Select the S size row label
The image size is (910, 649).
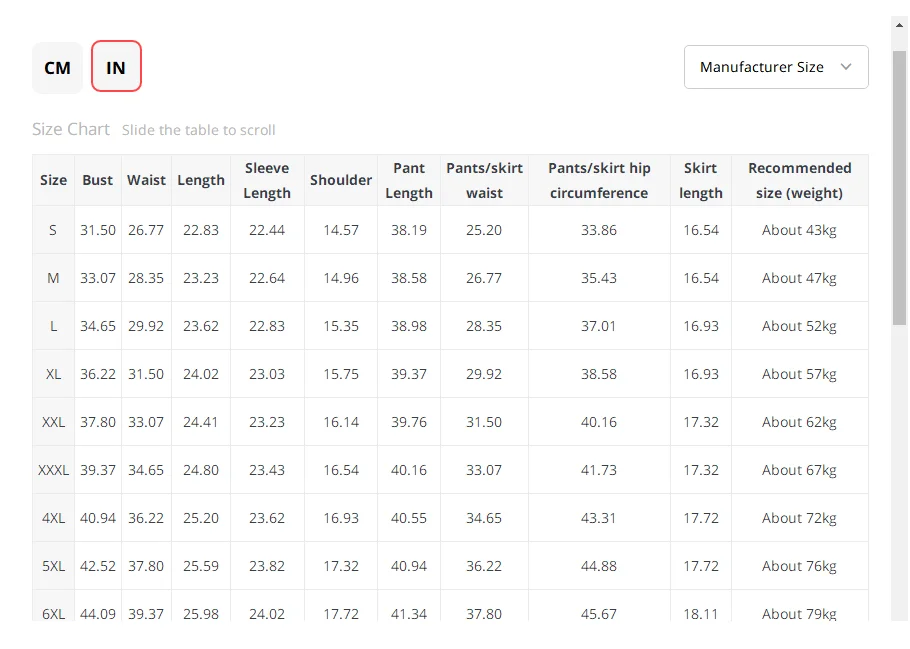pyautogui.click(x=53, y=230)
